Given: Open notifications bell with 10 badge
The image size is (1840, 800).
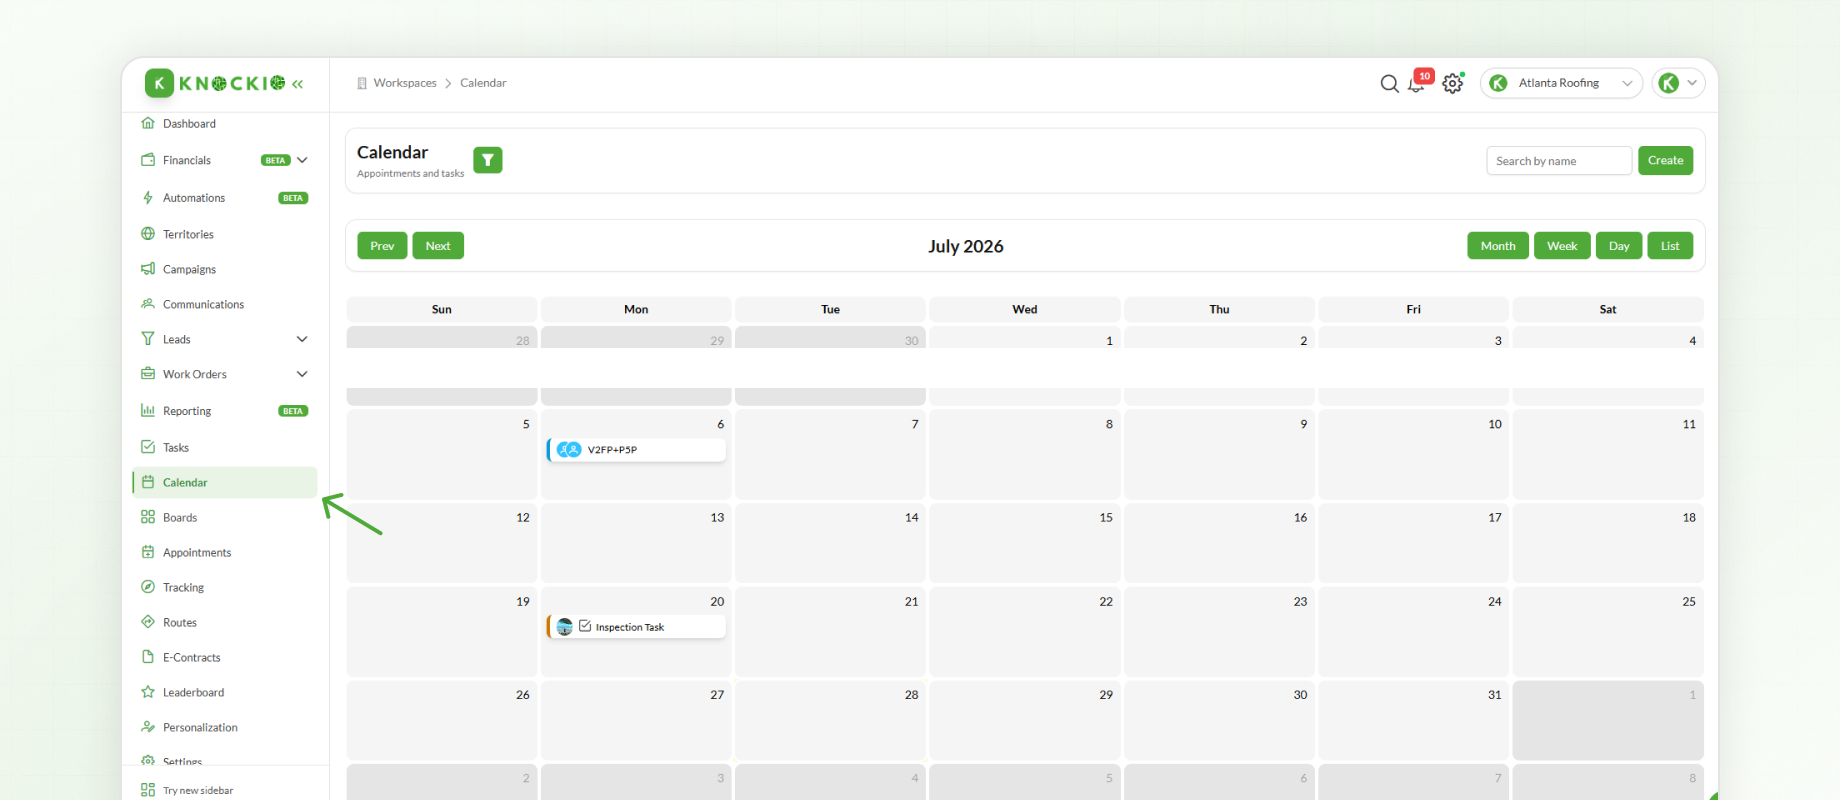Looking at the screenshot, I should pos(1419,82).
